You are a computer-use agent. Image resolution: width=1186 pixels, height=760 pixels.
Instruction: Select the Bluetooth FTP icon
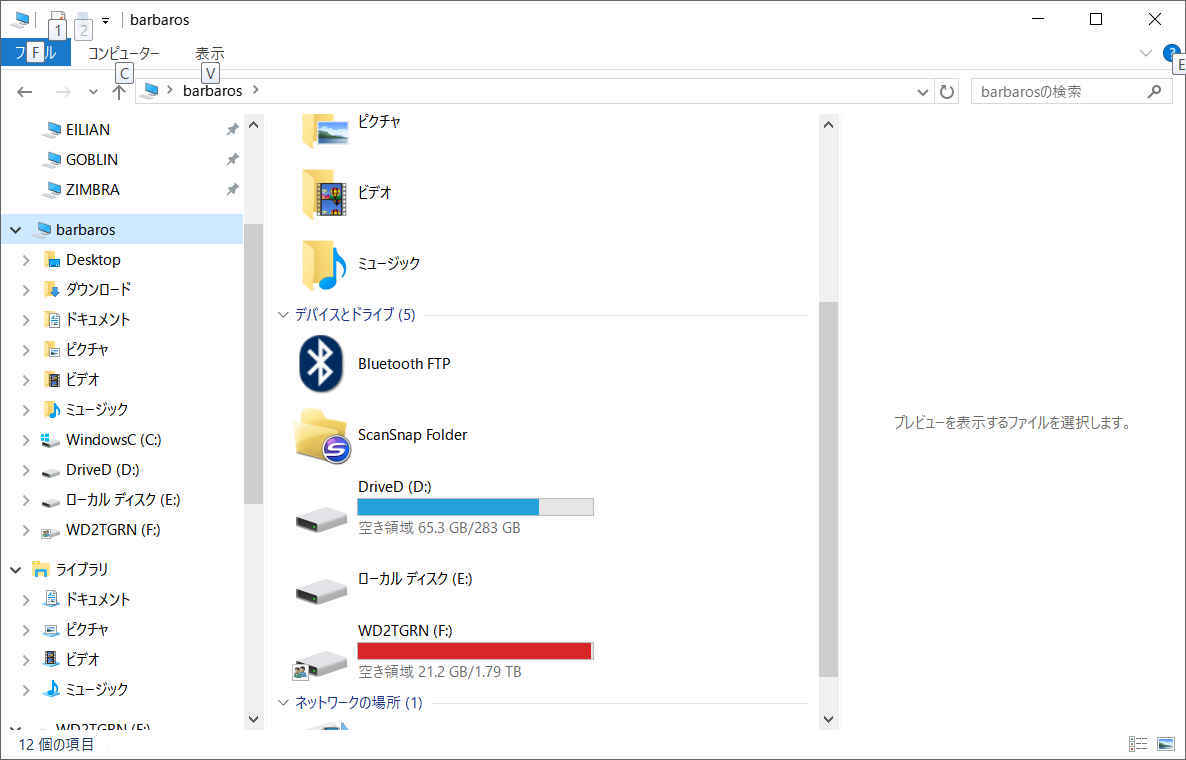[321, 364]
